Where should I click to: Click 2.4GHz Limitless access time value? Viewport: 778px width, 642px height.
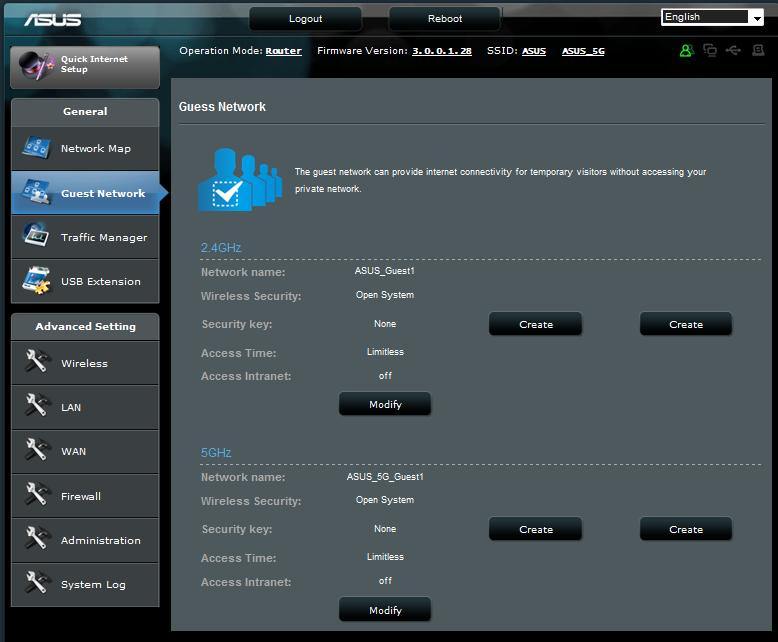[x=385, y=352]
